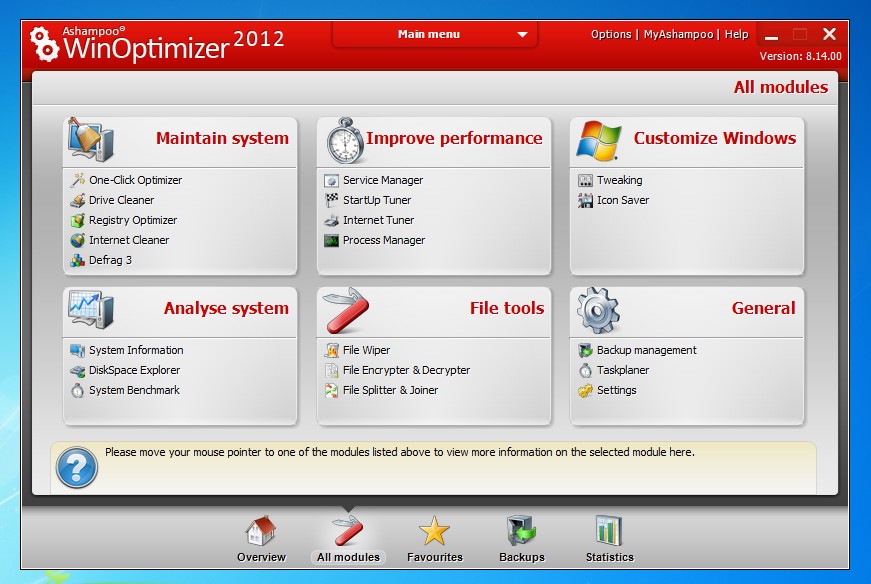Start Registry Optimizer from its label
Image resolution: width=871 pixels, height=584 pixels.
click(x=133, y=220)
